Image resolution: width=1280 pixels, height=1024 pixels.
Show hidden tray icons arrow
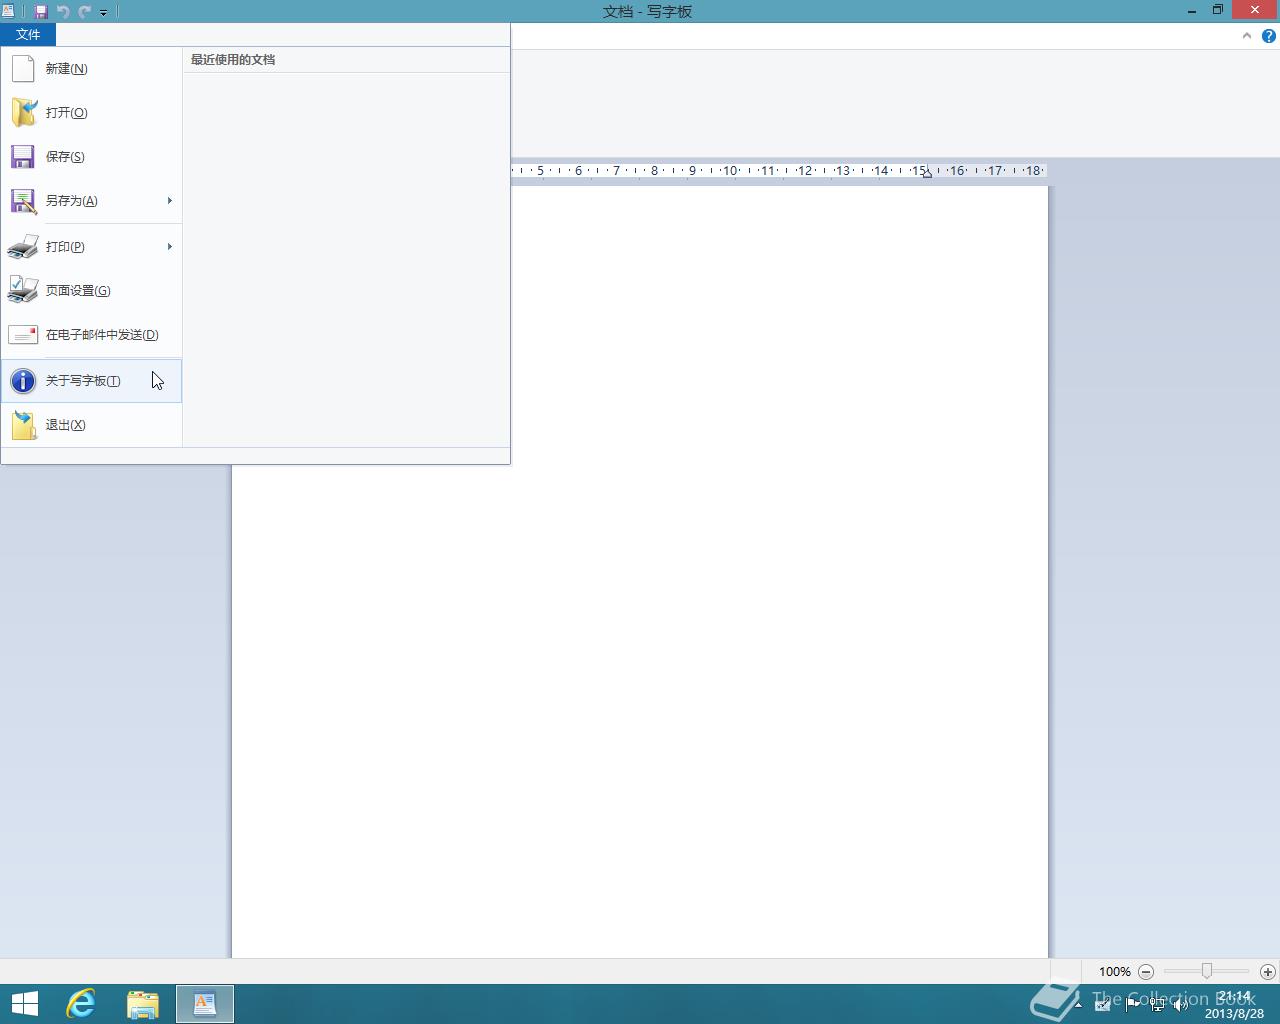1078,1004
